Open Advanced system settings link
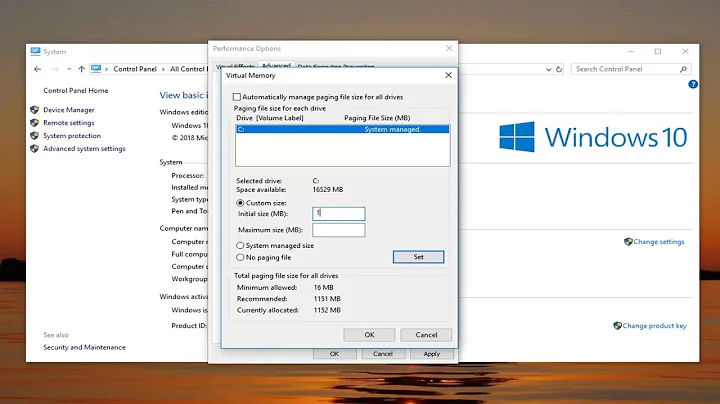This screenshot has height=404, width=720. click(x=84, y=148)
